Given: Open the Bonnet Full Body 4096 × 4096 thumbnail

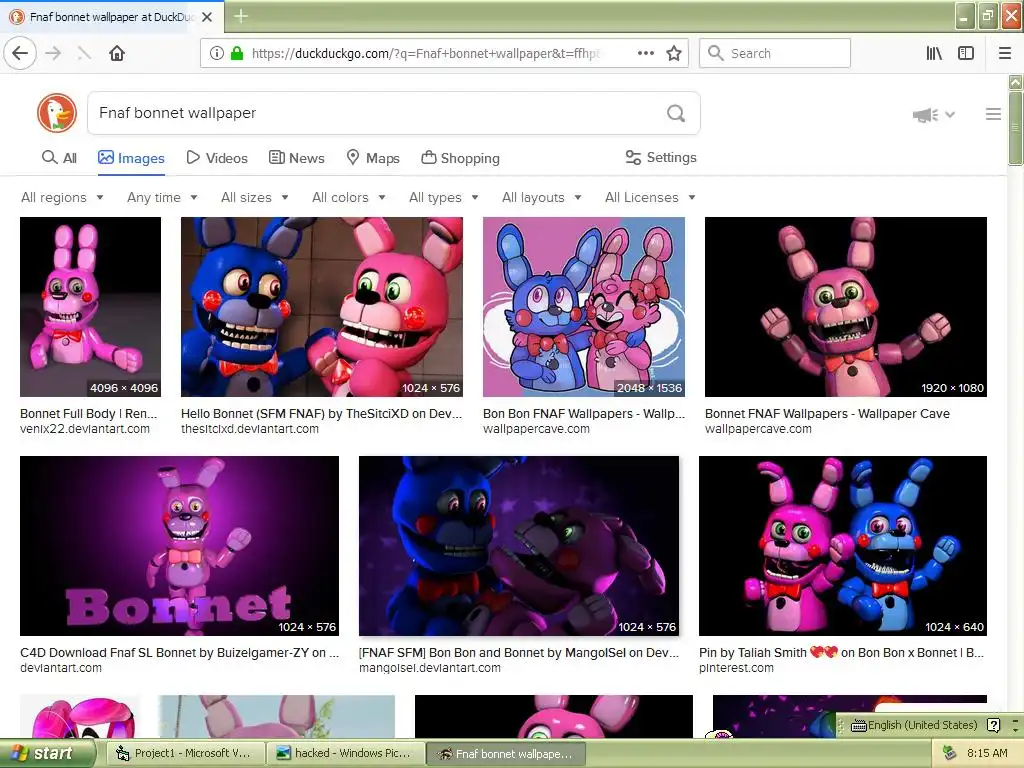Looking at the screenshot, I should [x=90, y=307].
